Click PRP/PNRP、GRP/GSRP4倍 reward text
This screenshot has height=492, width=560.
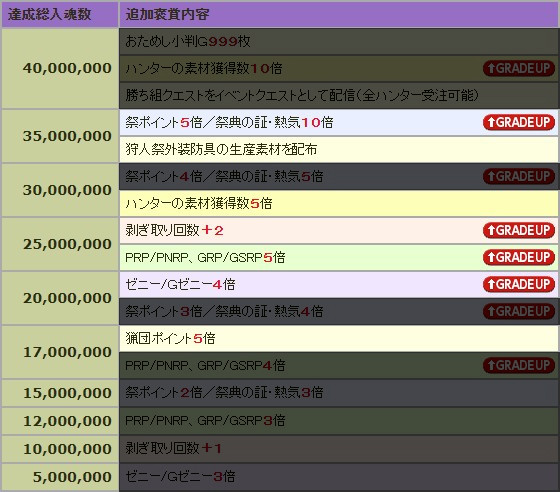[x=205, y=365]
